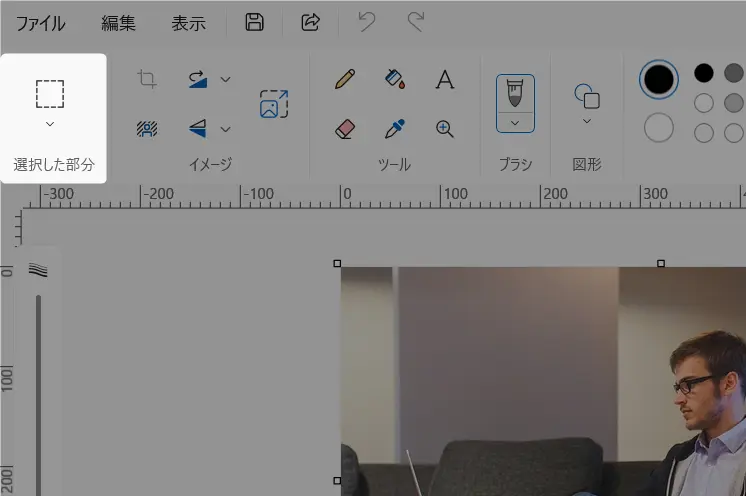The width and height of the screenshot is (746, 496).
Task: Select the eraser tool
Action: point(344,129)
